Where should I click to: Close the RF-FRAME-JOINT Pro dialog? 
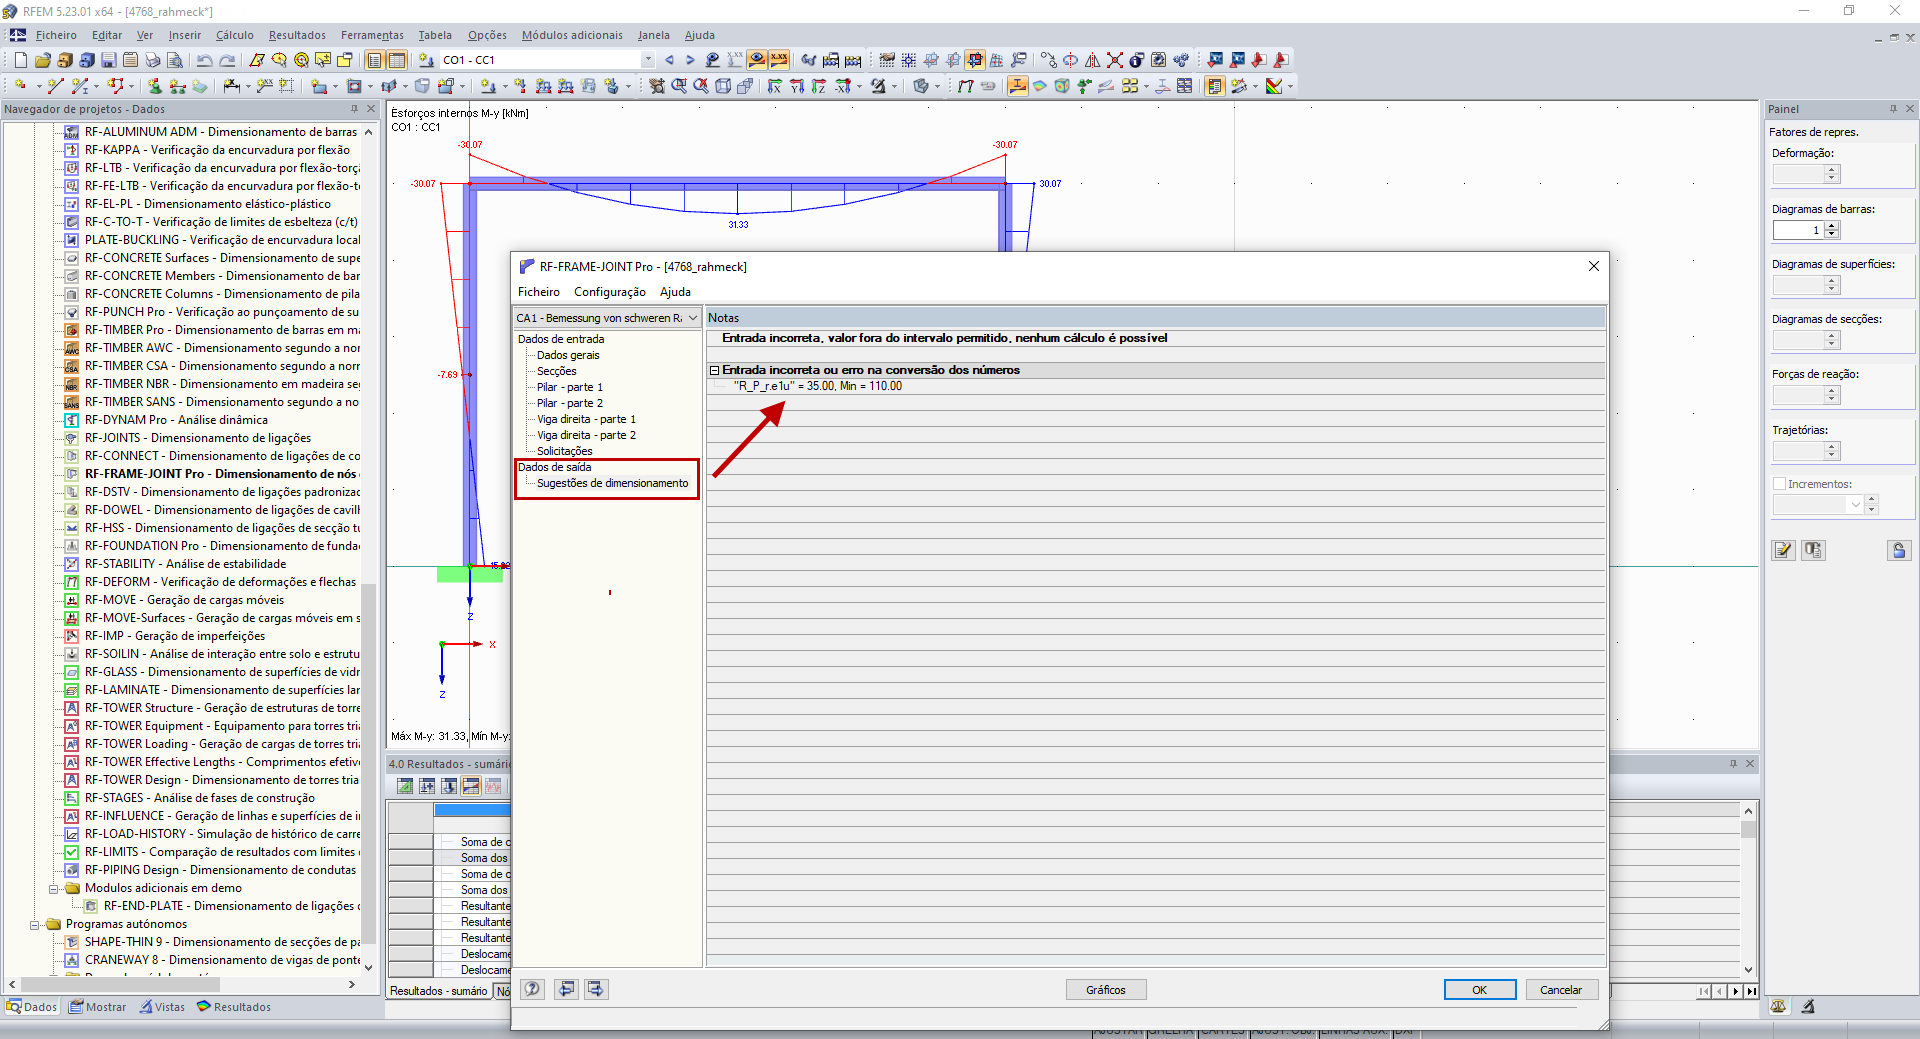(1594, 266)
